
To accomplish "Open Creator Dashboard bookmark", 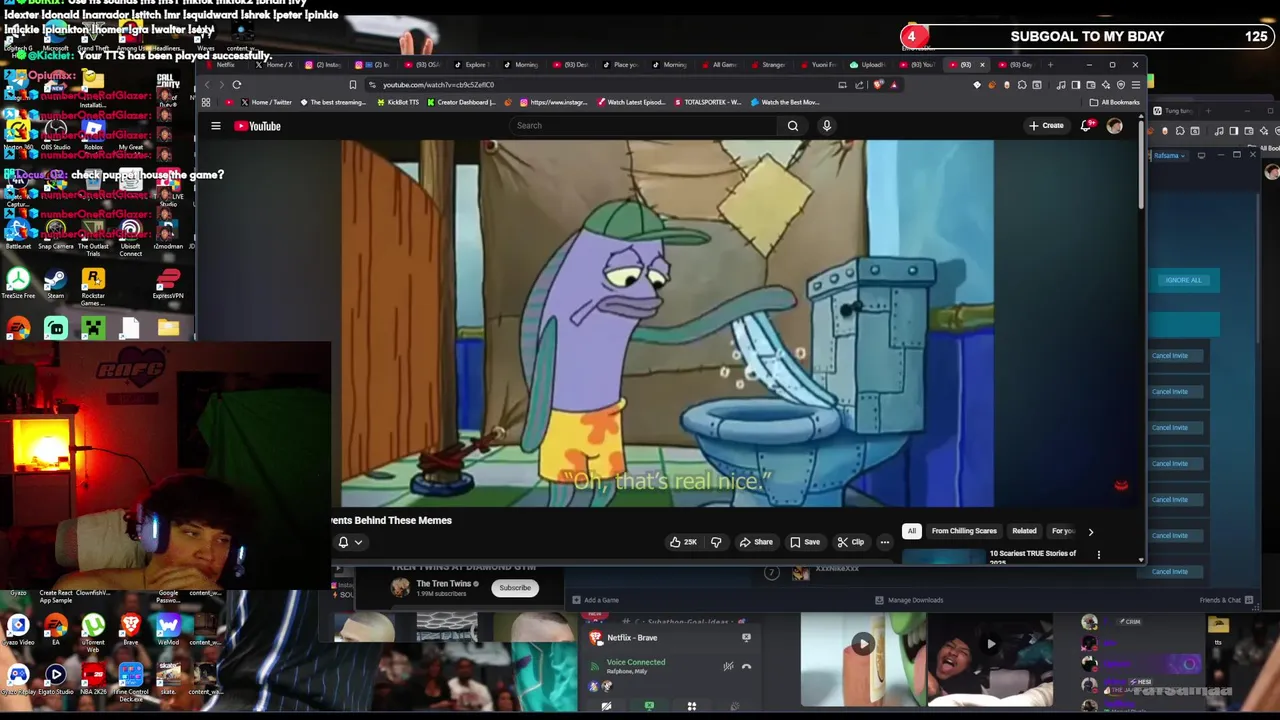I will [462, 102].
